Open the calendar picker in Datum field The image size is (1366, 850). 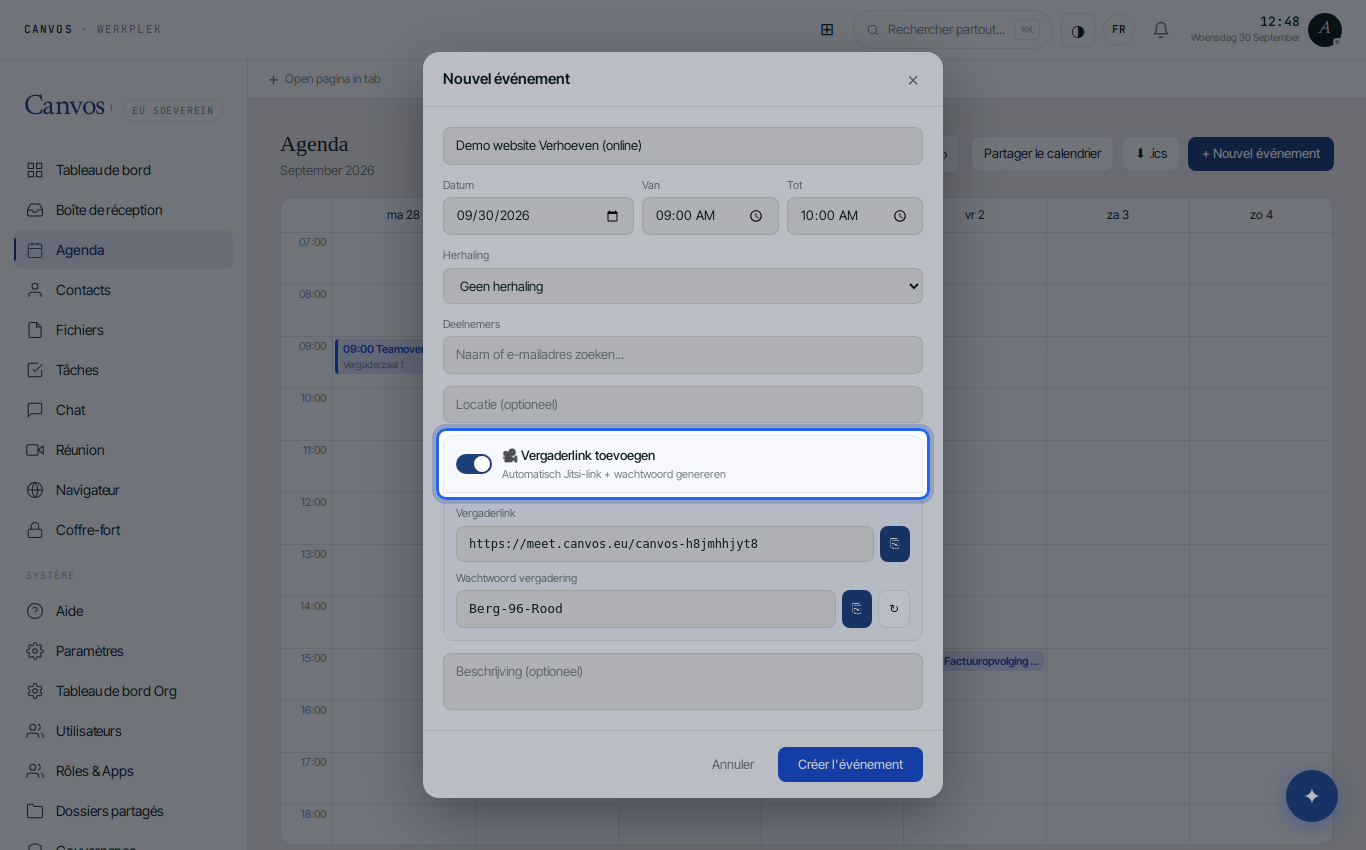coord(613,216)
